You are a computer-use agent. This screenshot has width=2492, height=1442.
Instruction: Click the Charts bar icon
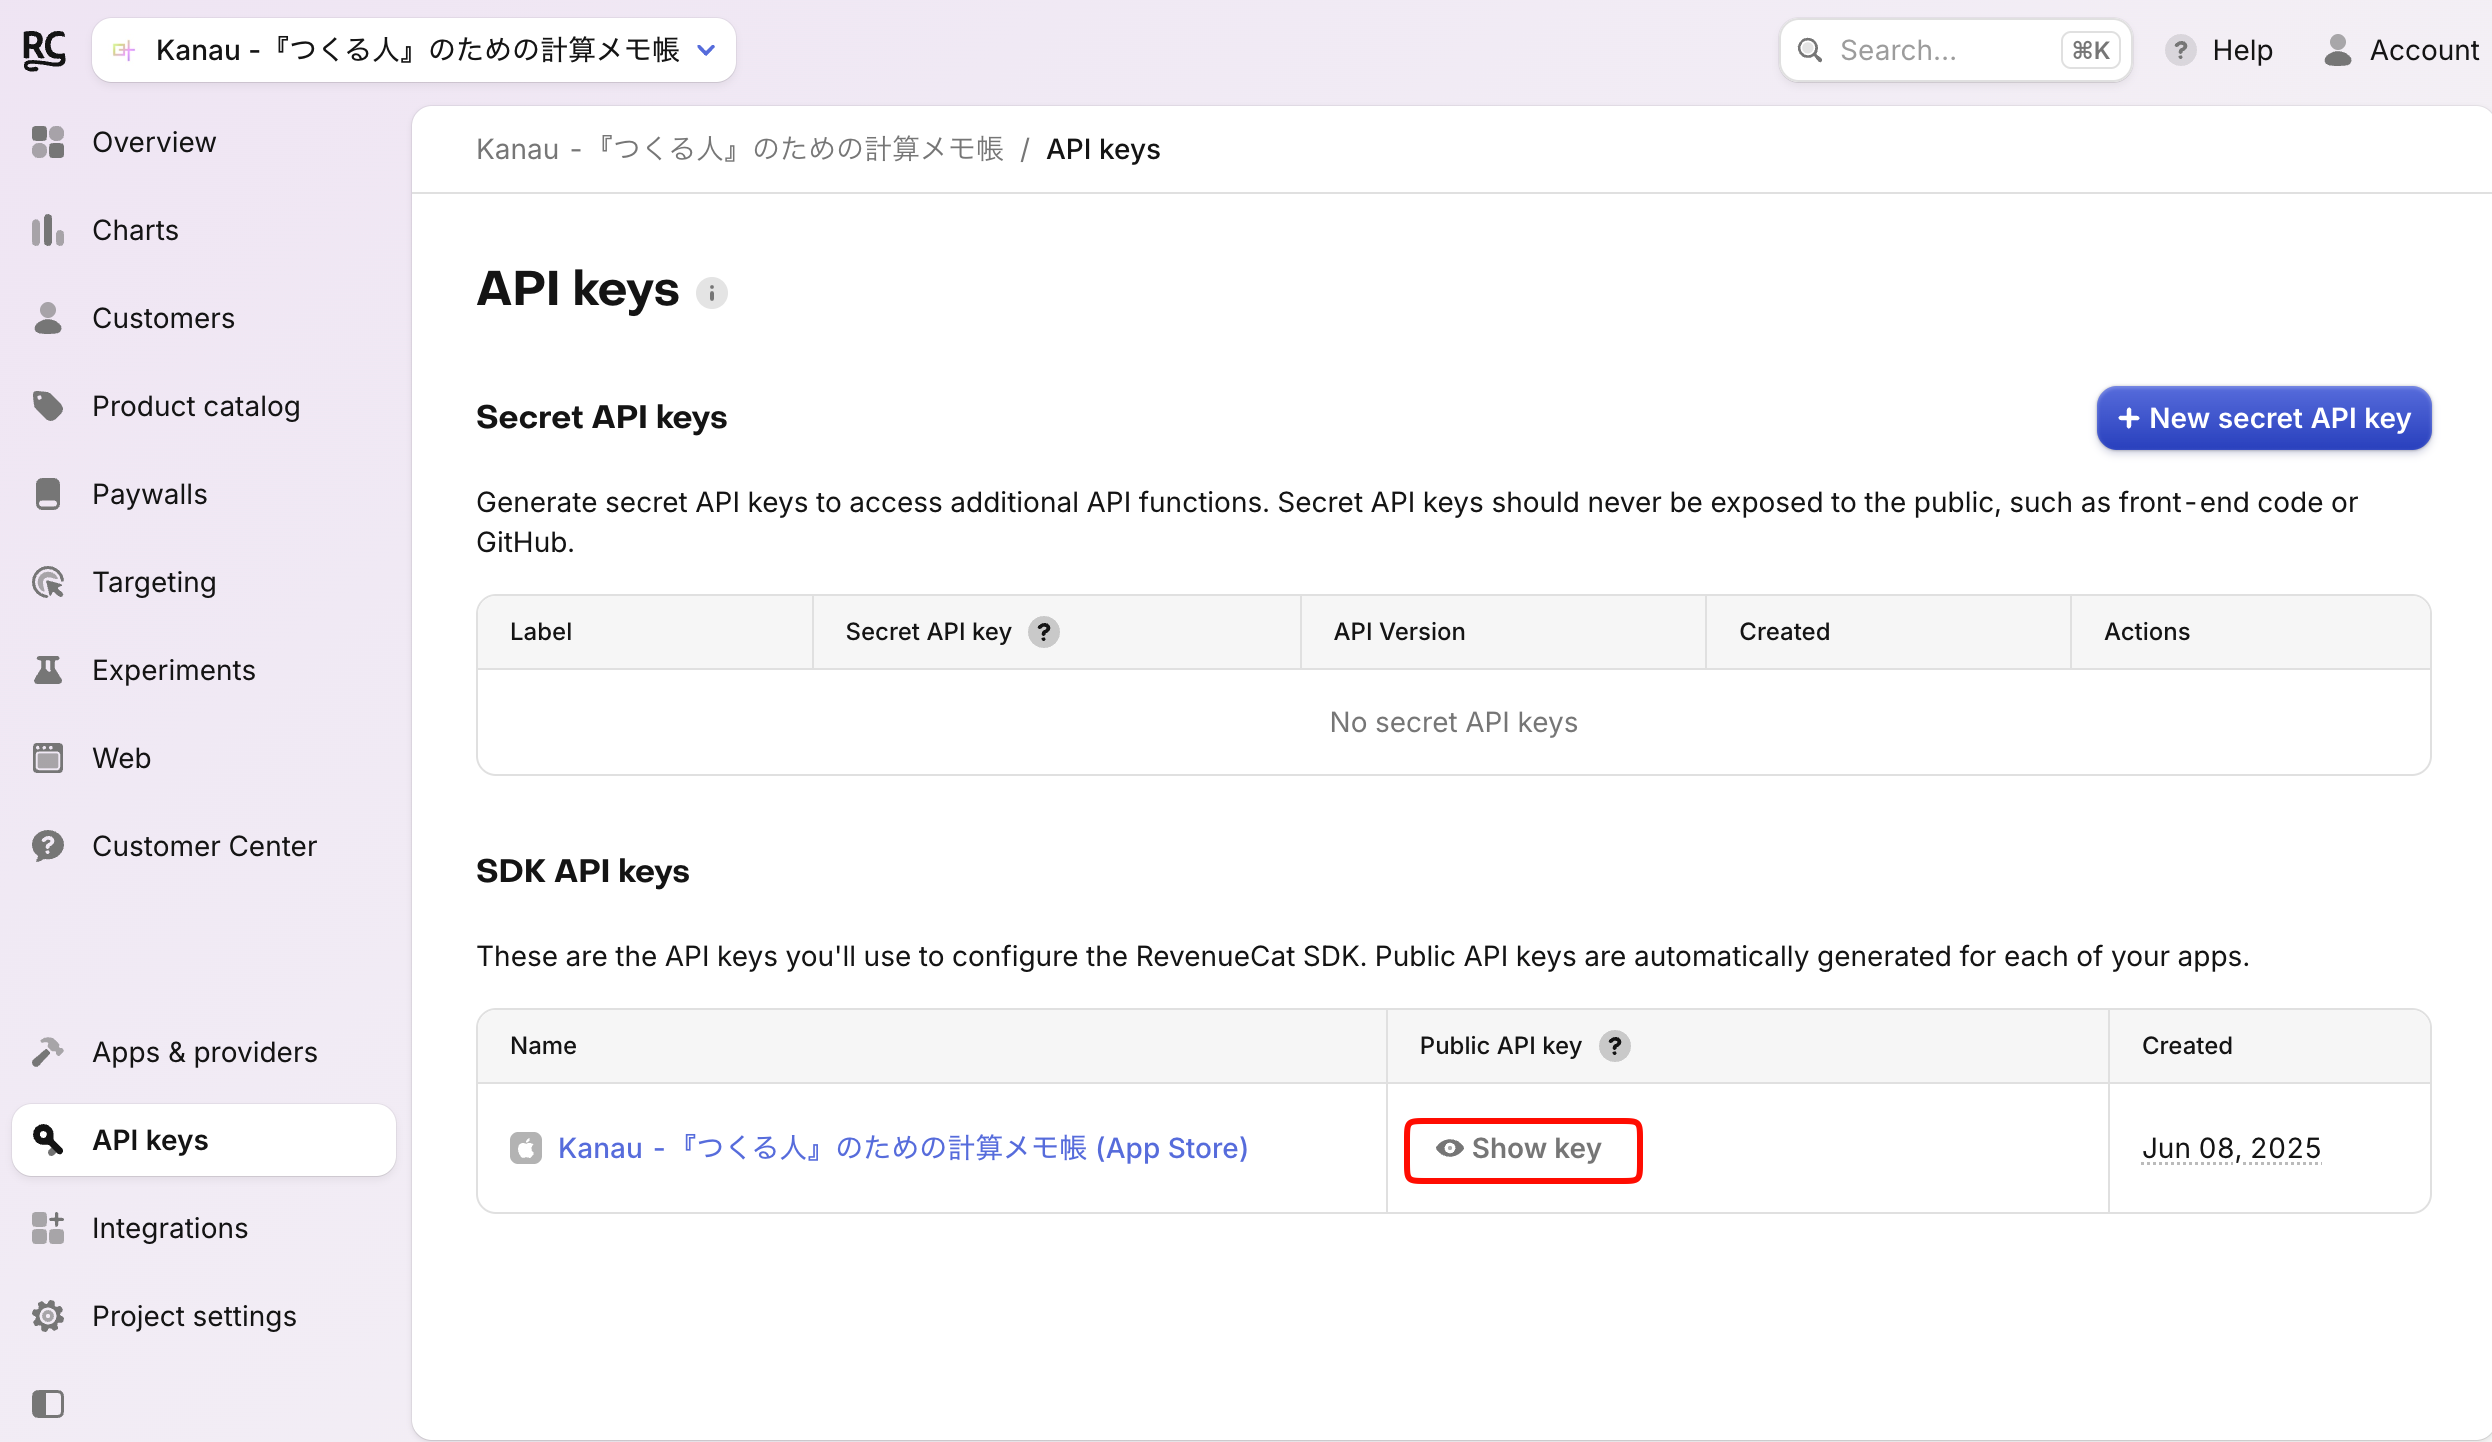[48, 230]
